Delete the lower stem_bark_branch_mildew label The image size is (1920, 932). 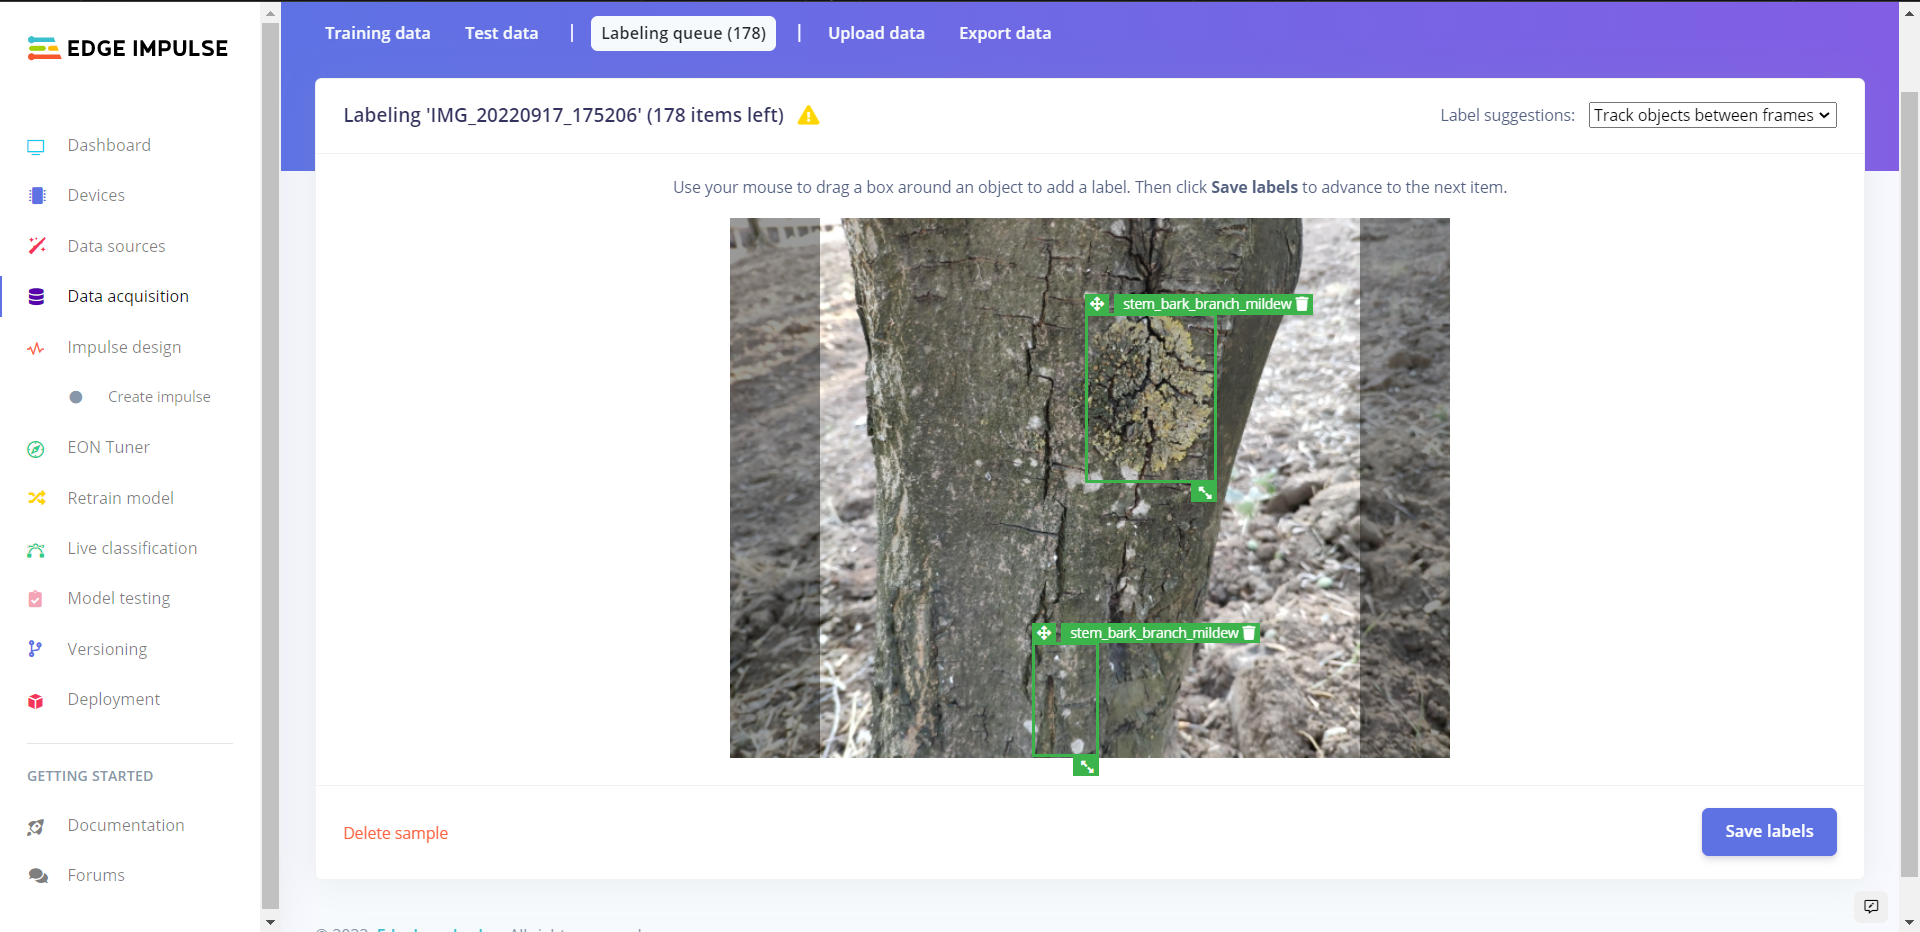coord(1249,633)
